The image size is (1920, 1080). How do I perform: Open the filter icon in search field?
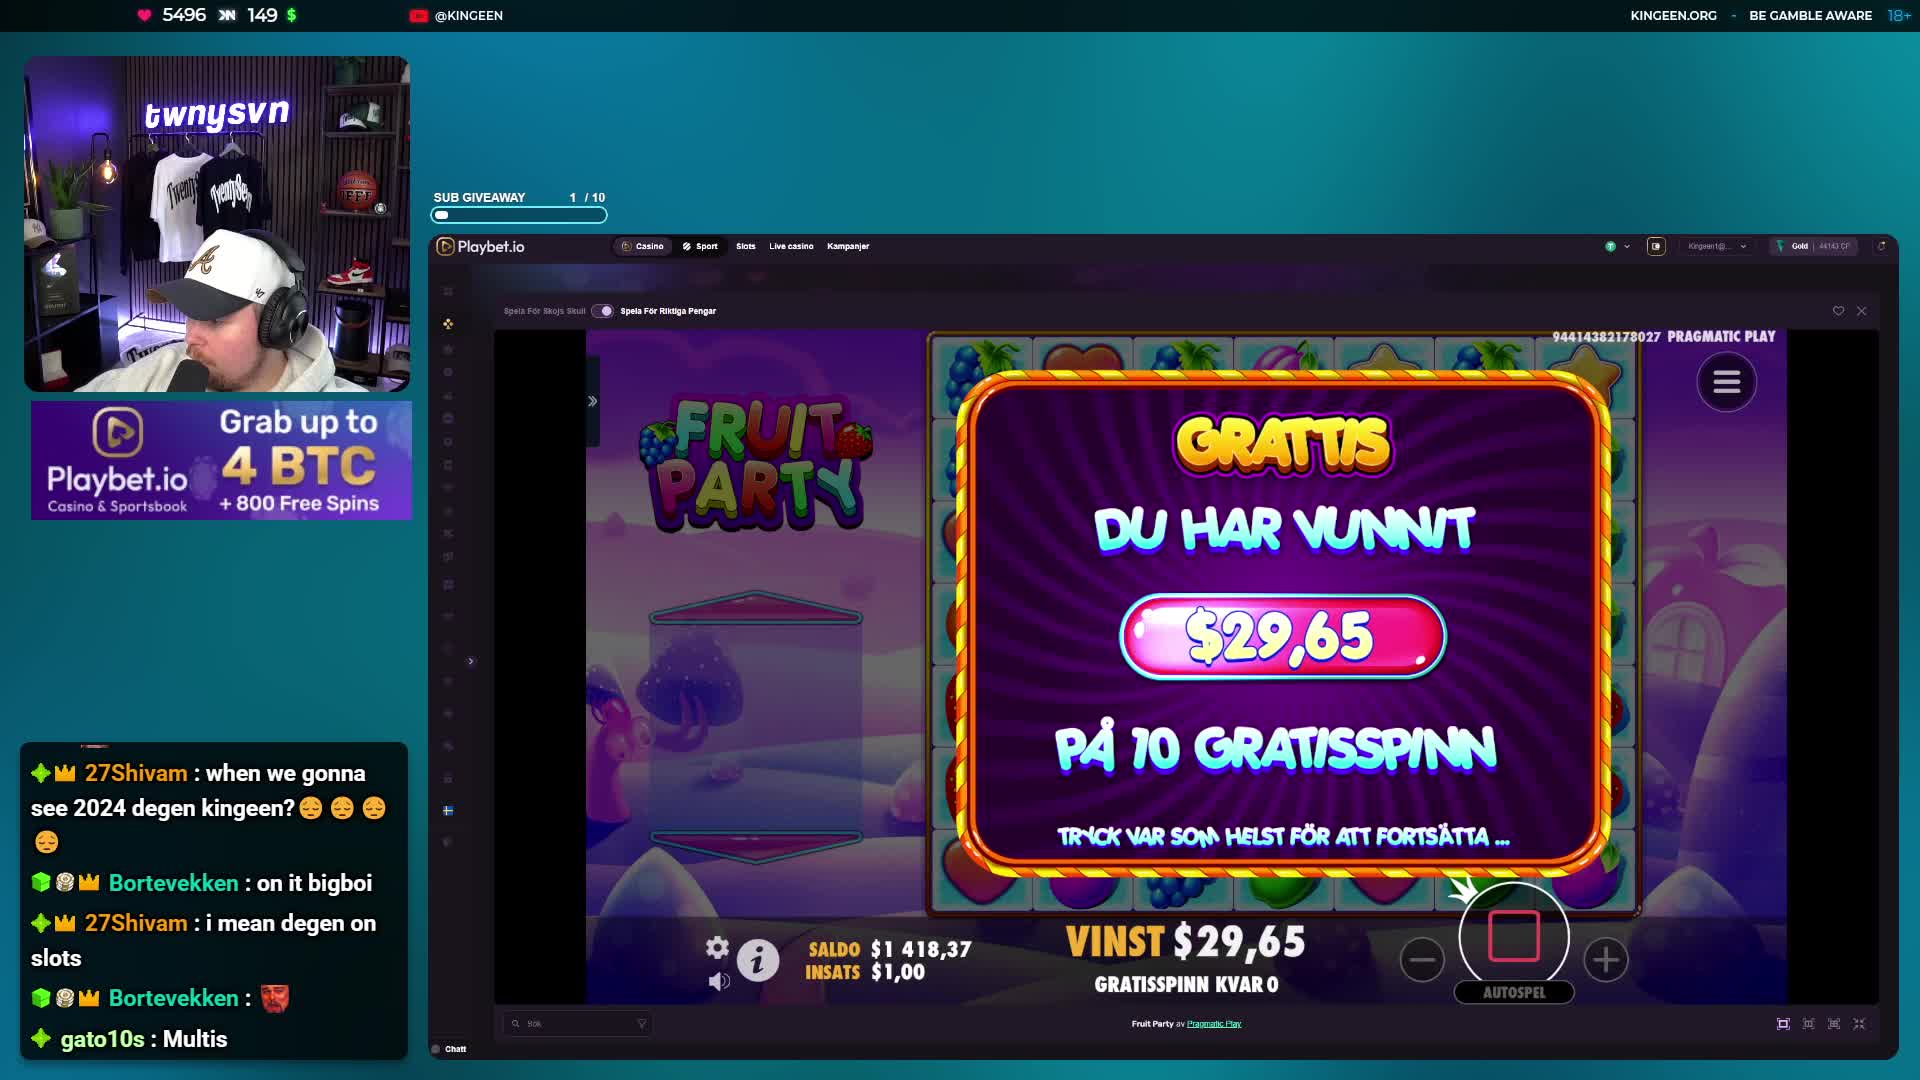click(x=642, y=1023)
